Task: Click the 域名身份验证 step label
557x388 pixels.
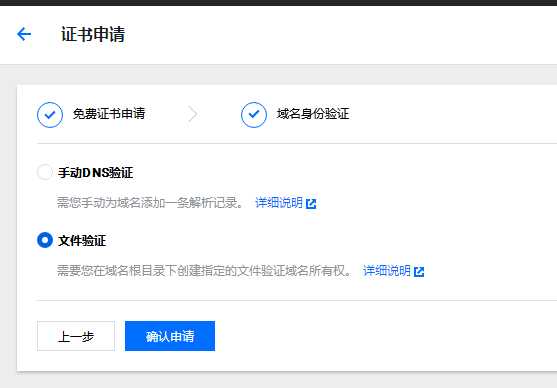Action: (x=313, y=114)
